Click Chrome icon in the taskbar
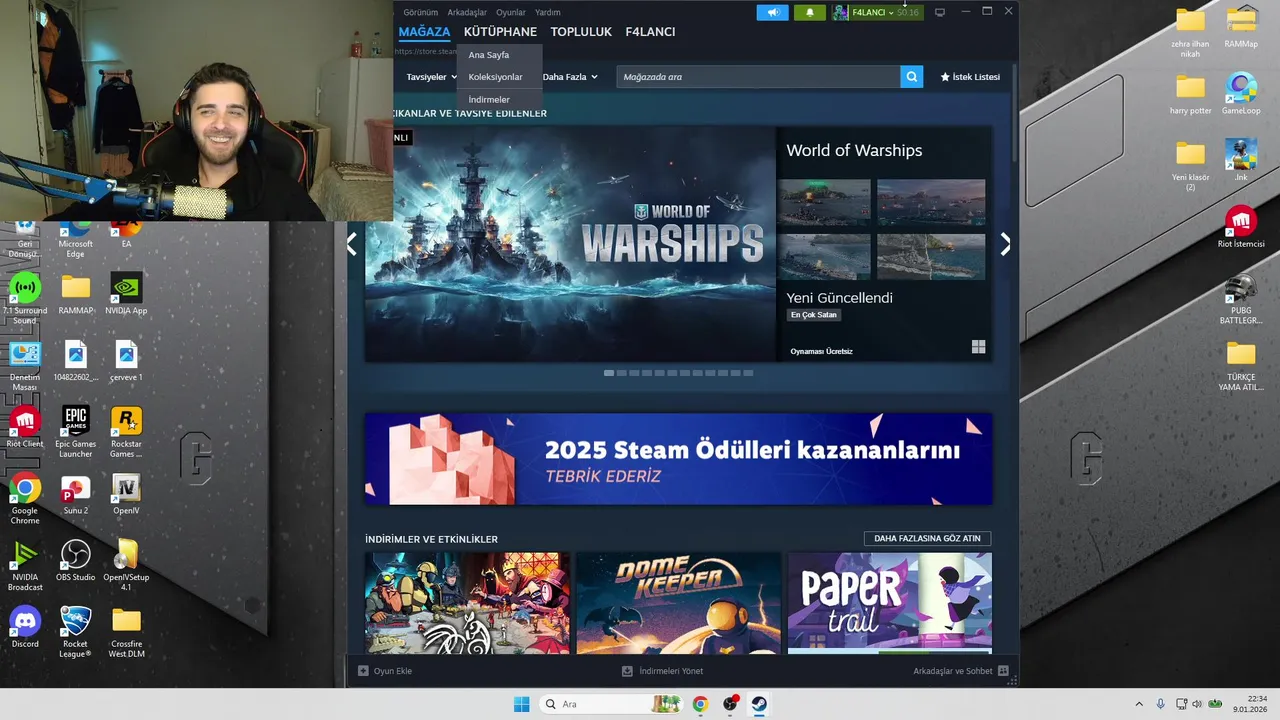1280x720 pixels. (x=700, y=704)
